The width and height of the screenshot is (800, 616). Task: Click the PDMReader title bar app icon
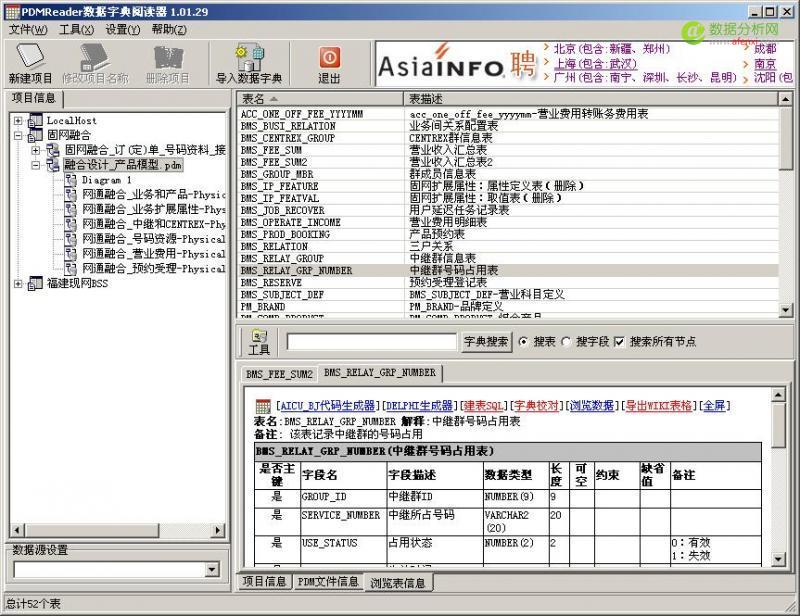12,12
